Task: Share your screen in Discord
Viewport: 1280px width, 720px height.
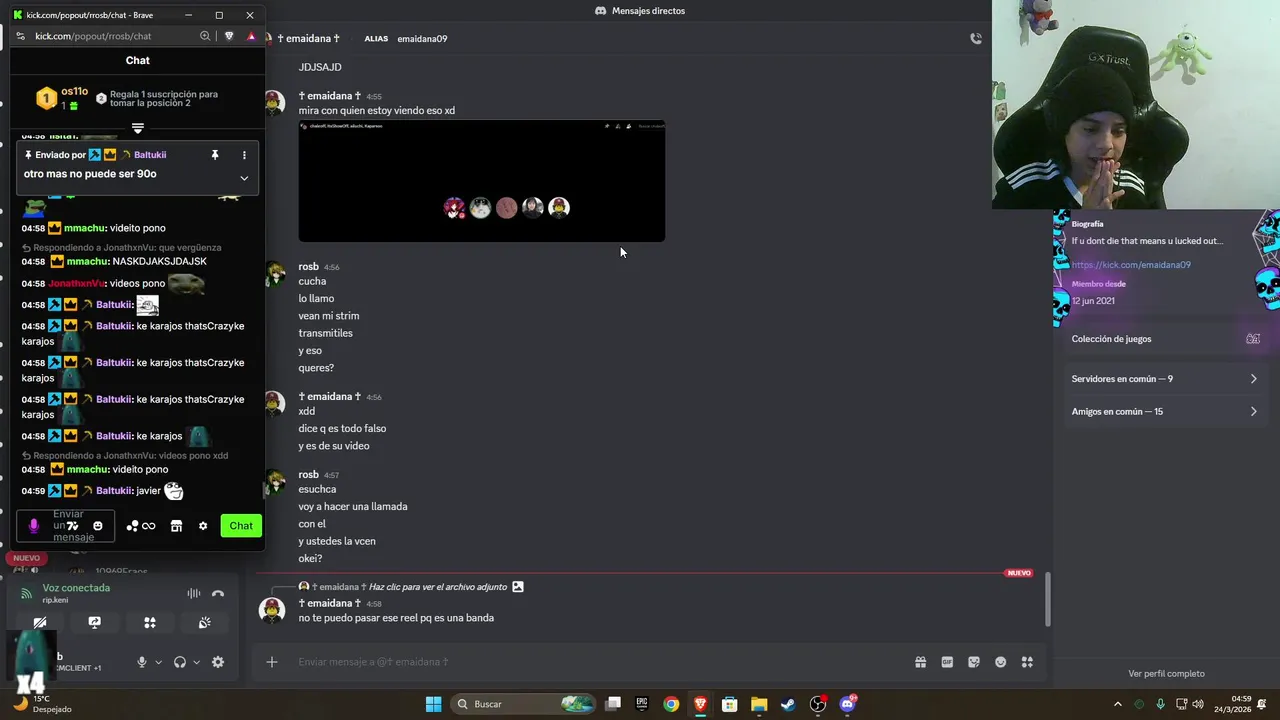Action: (95, 623)
